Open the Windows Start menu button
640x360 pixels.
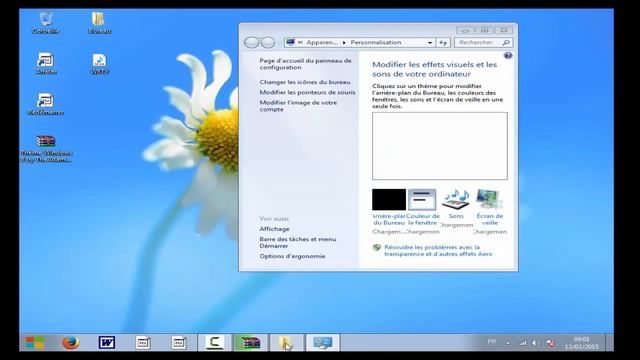pyautogui.click(x=35, y=342)
